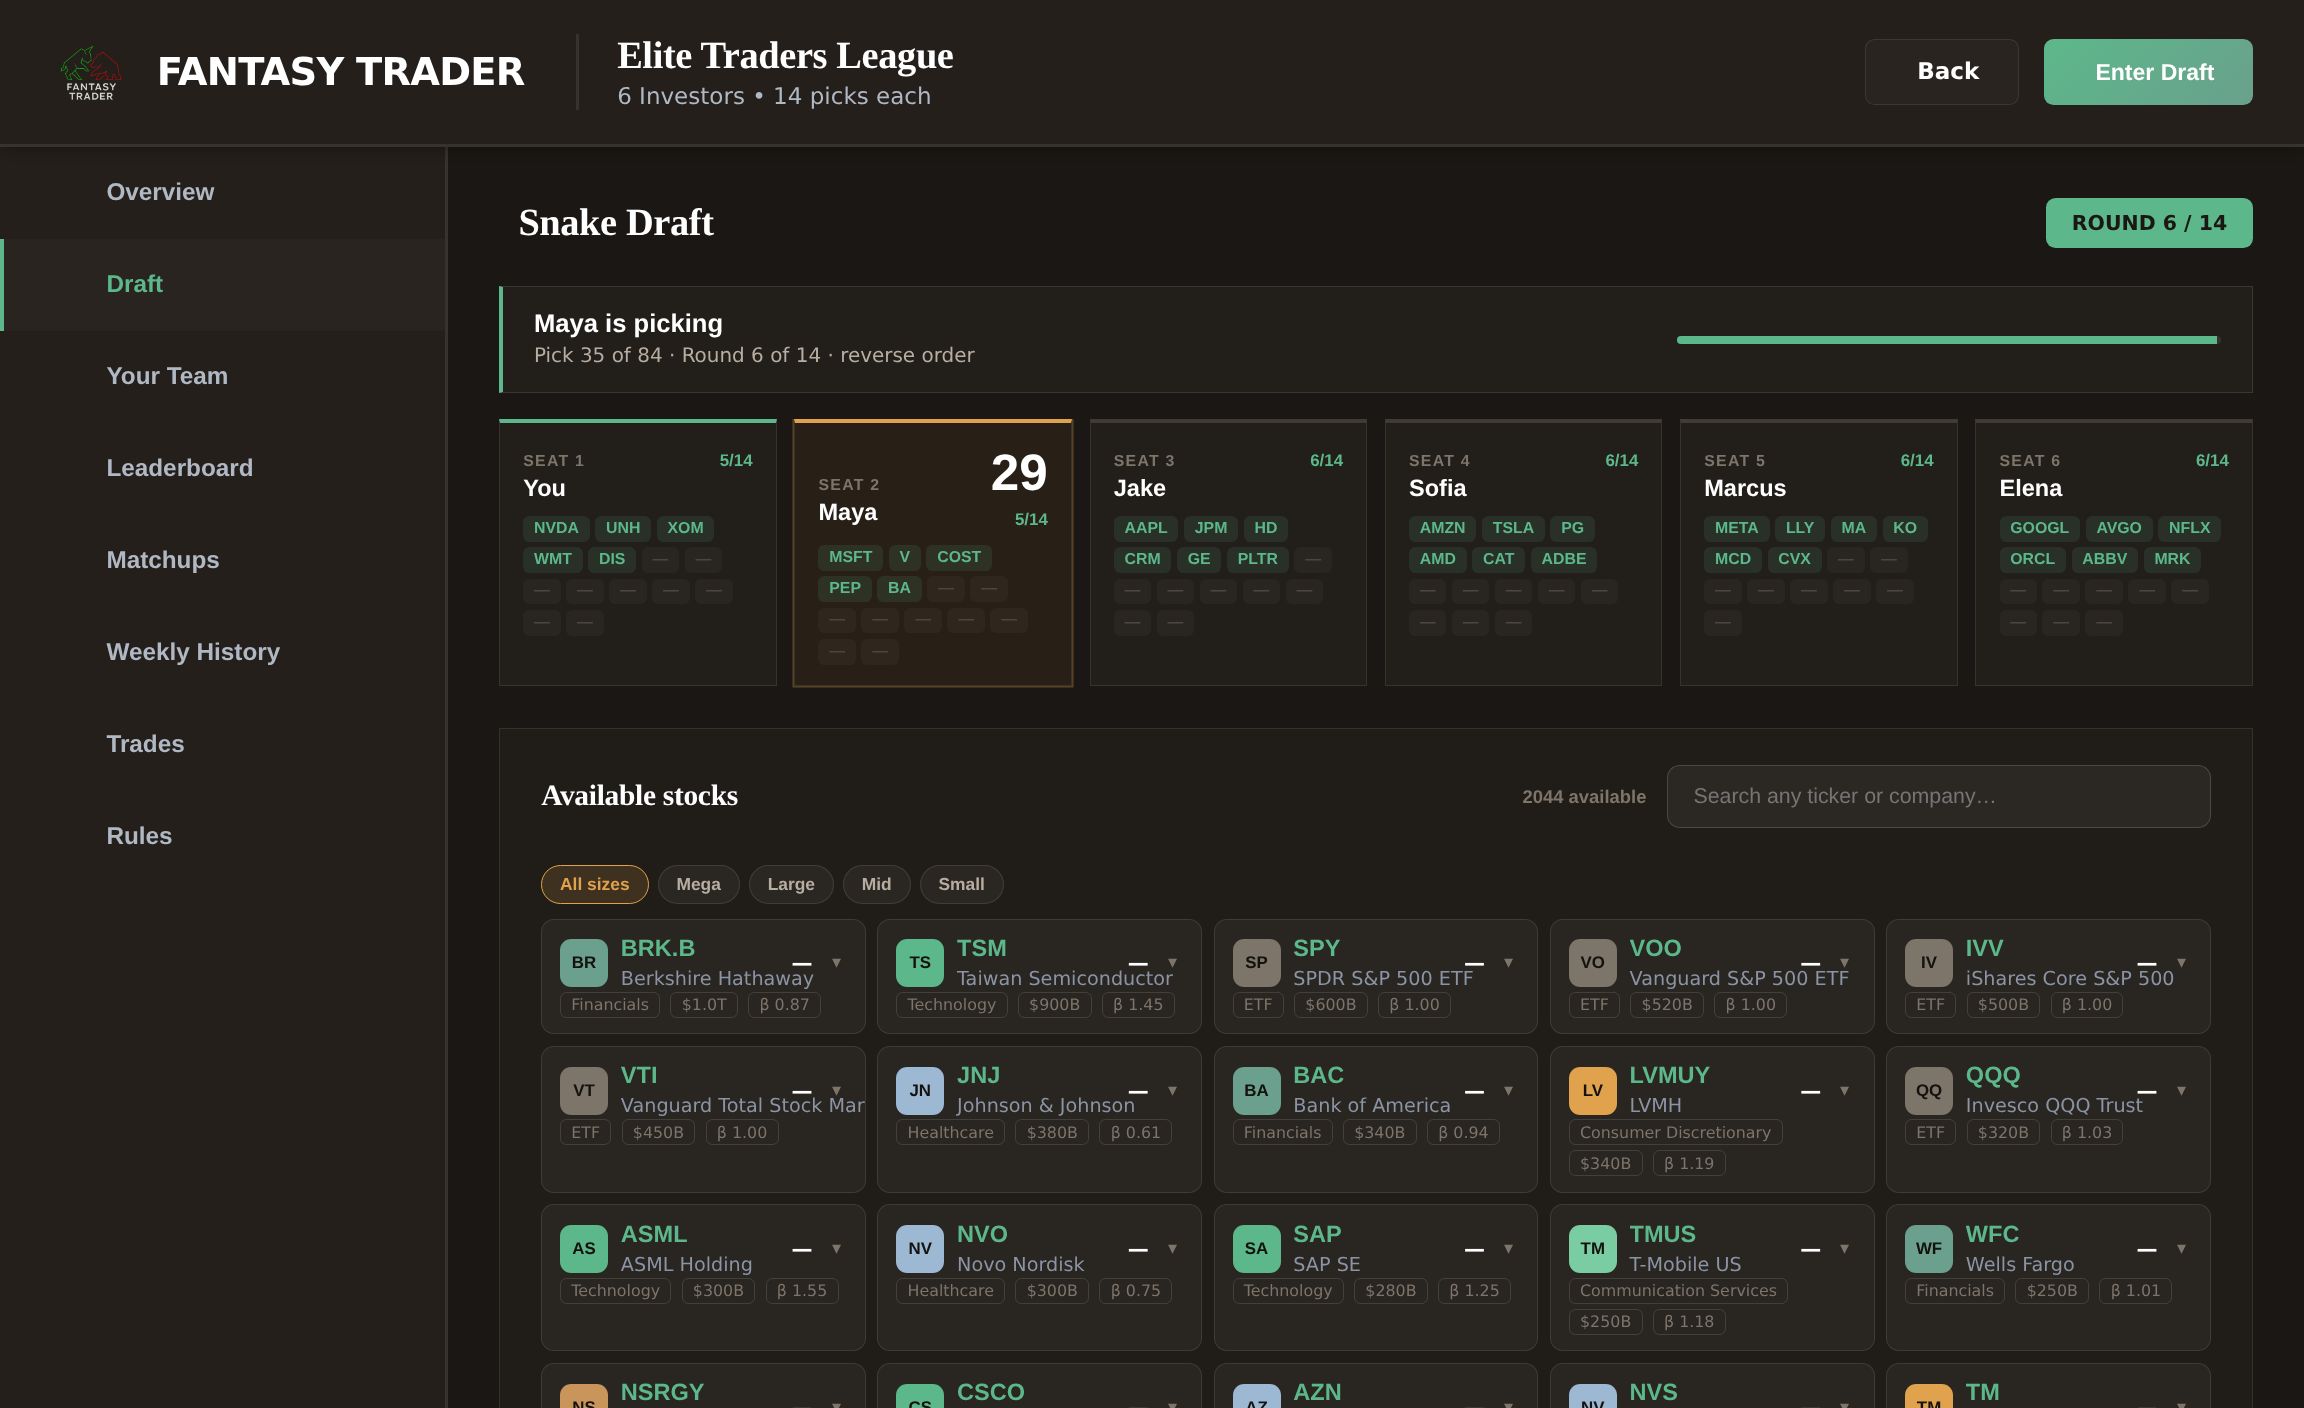Click the NV avatar on the Novo Nordisk card
The height and width of the screenshot is (1408, 2304).
coord(920,1249)
